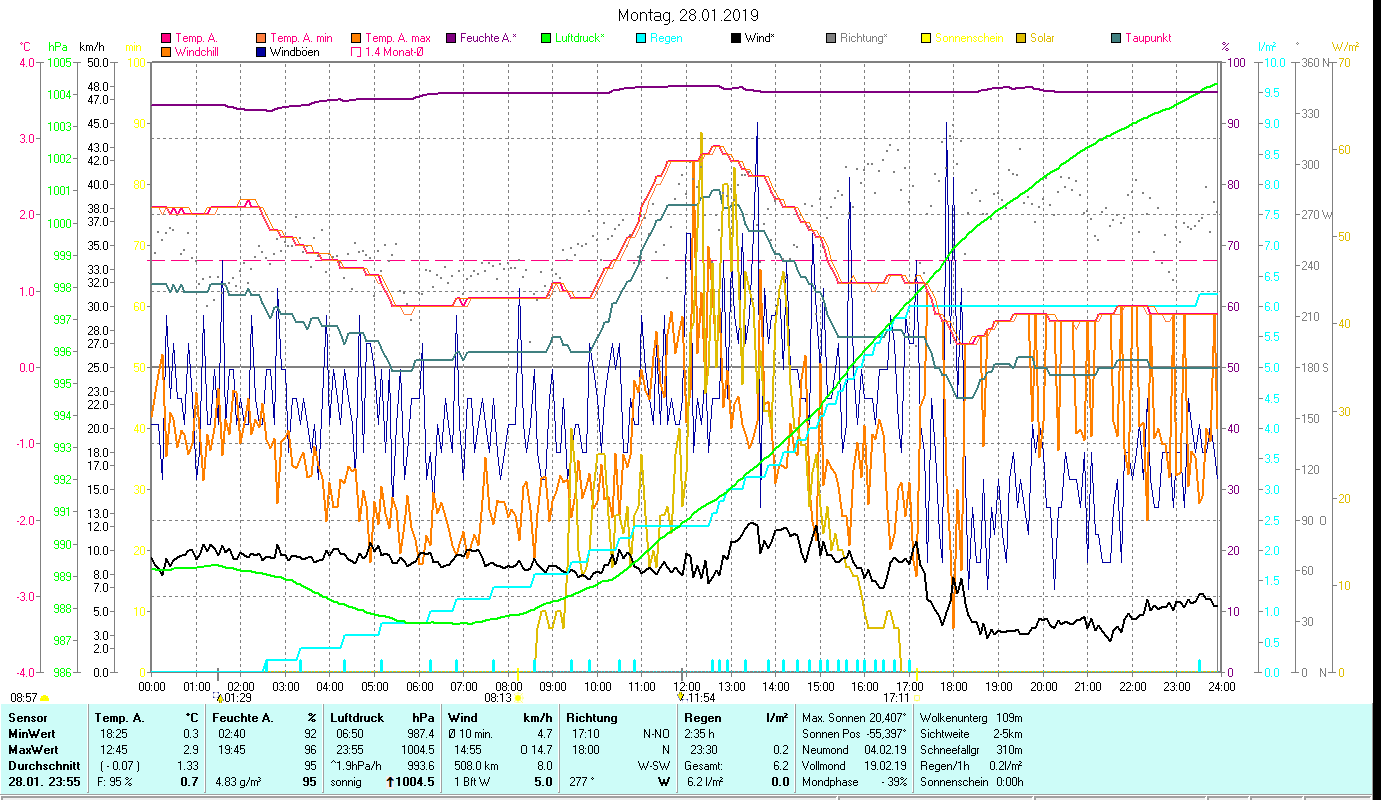Viewport: 1381px width, 800px height.
Task: Select the Feuchte A.* legend label
Action: [x=488, y=38]
